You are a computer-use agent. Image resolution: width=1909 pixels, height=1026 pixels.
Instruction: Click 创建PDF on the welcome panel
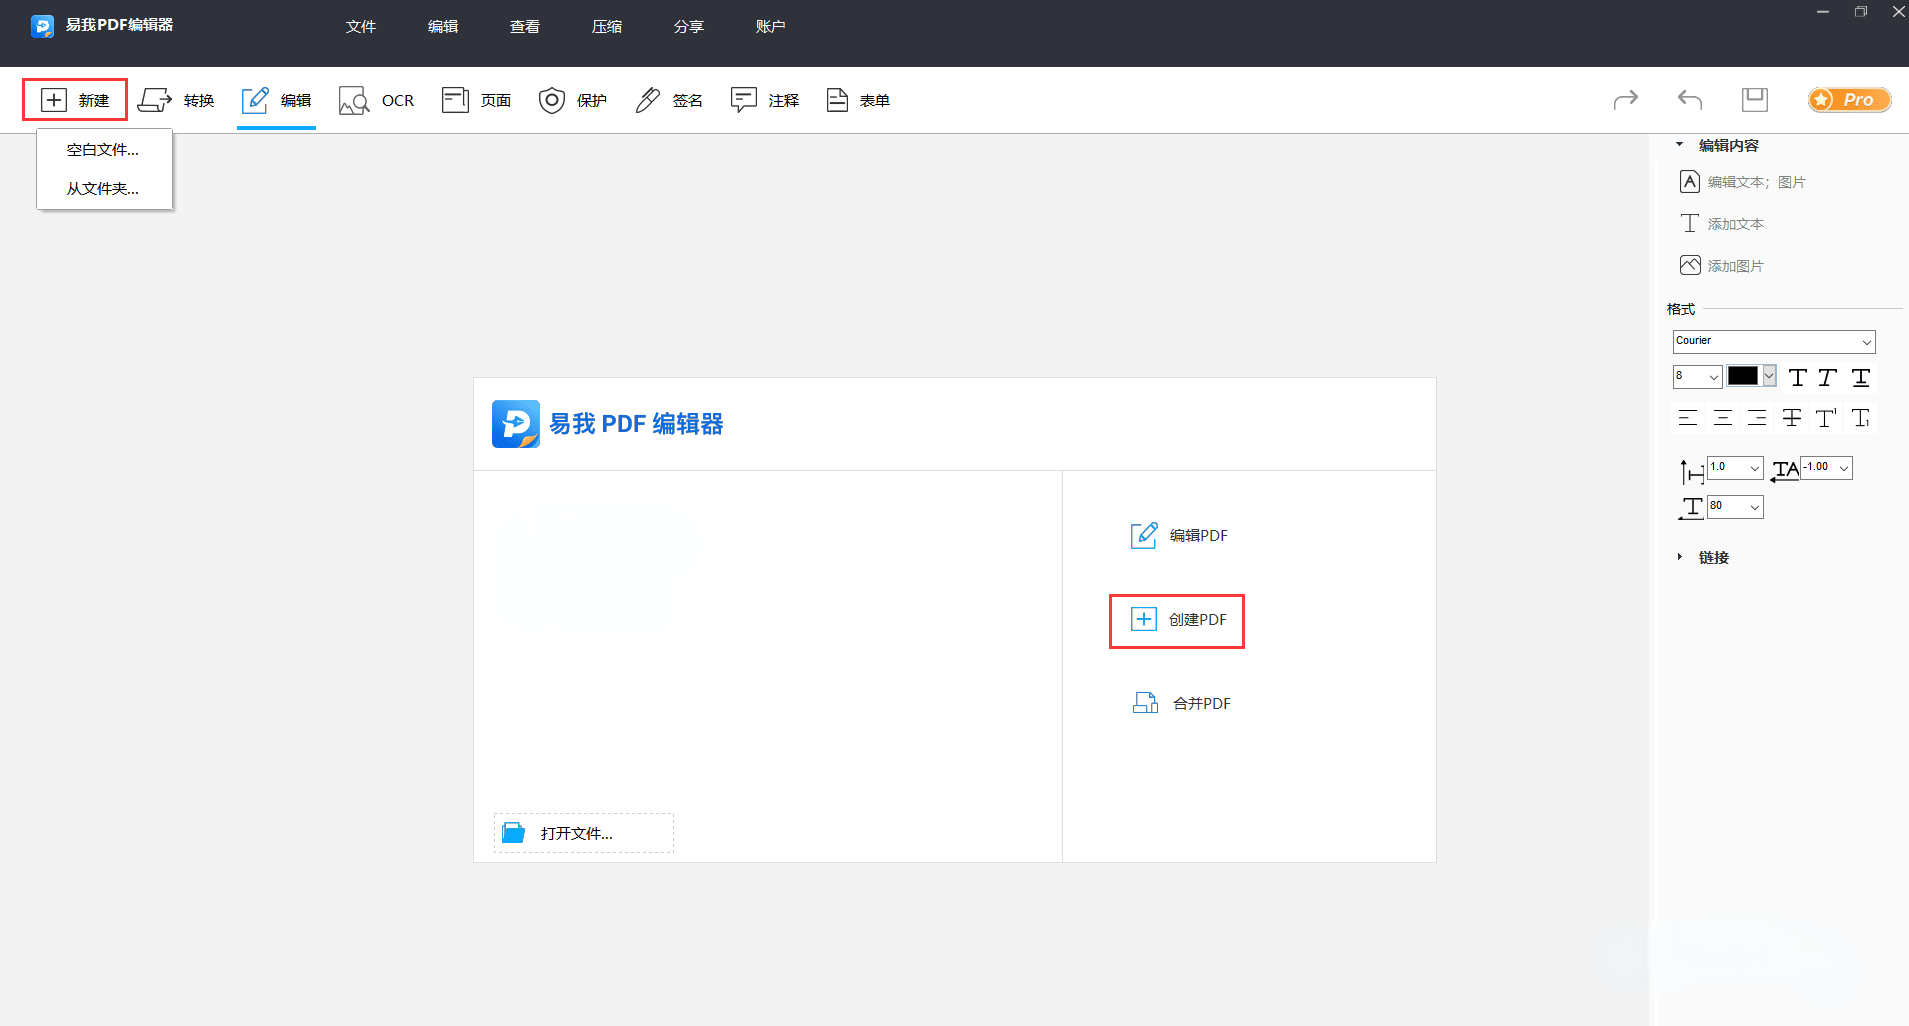(x=1178, y=620)
